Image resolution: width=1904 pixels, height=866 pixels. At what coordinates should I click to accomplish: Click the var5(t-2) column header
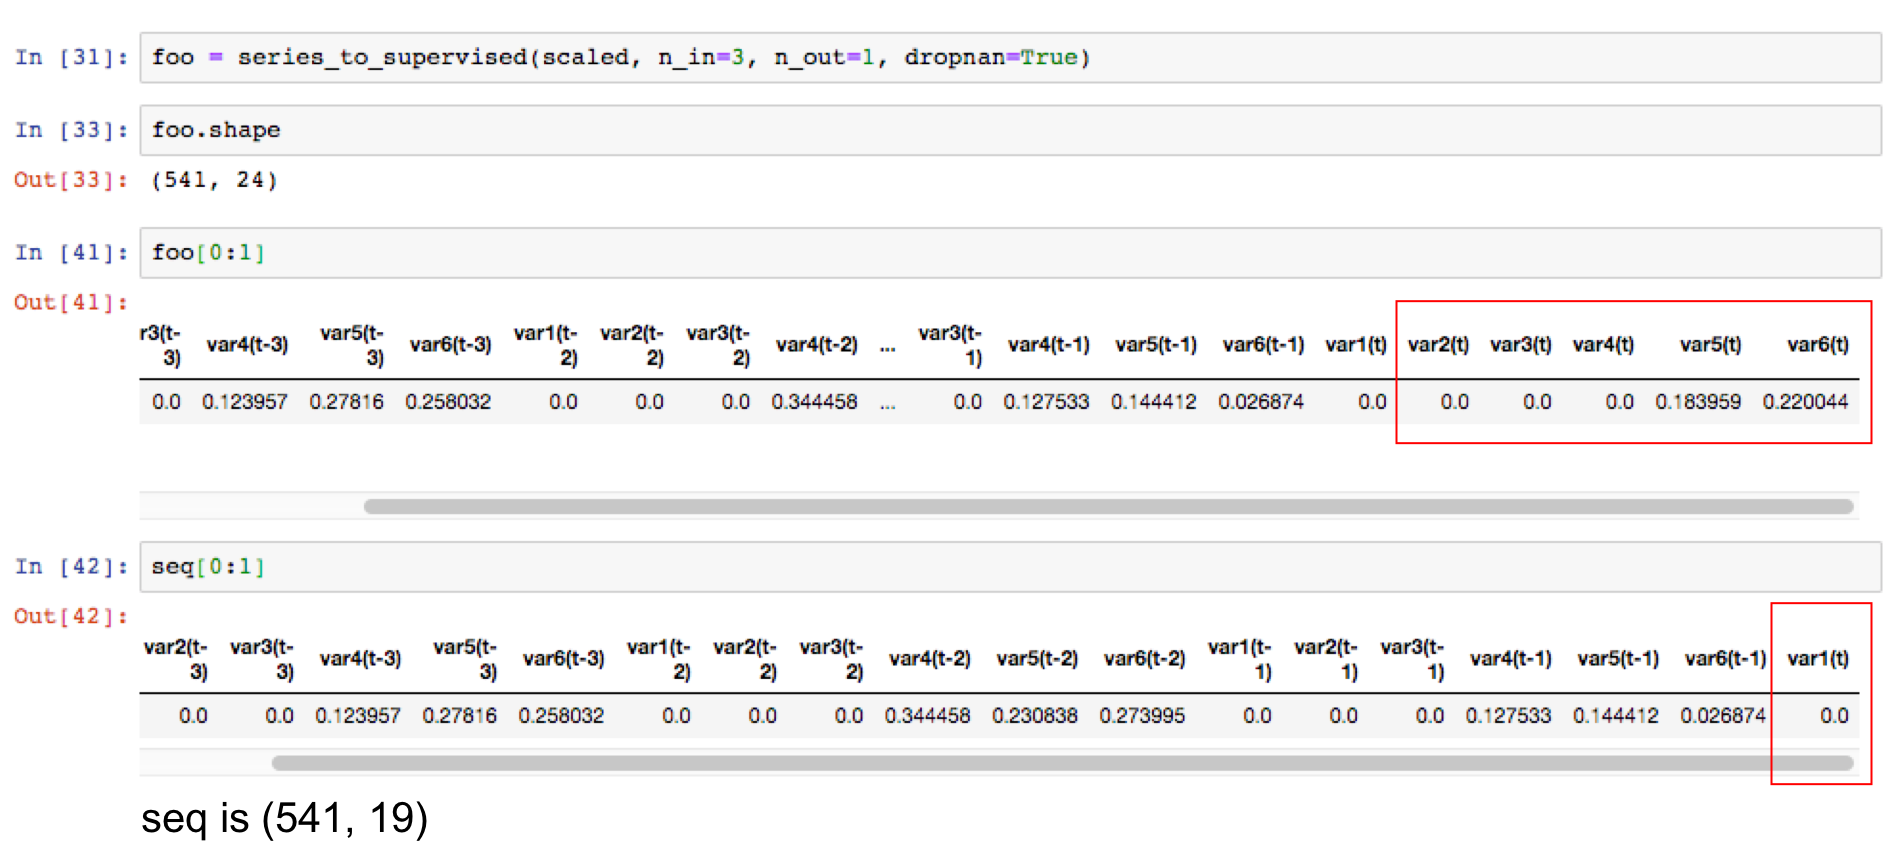pyautogui.click(x=1036, y=659)
